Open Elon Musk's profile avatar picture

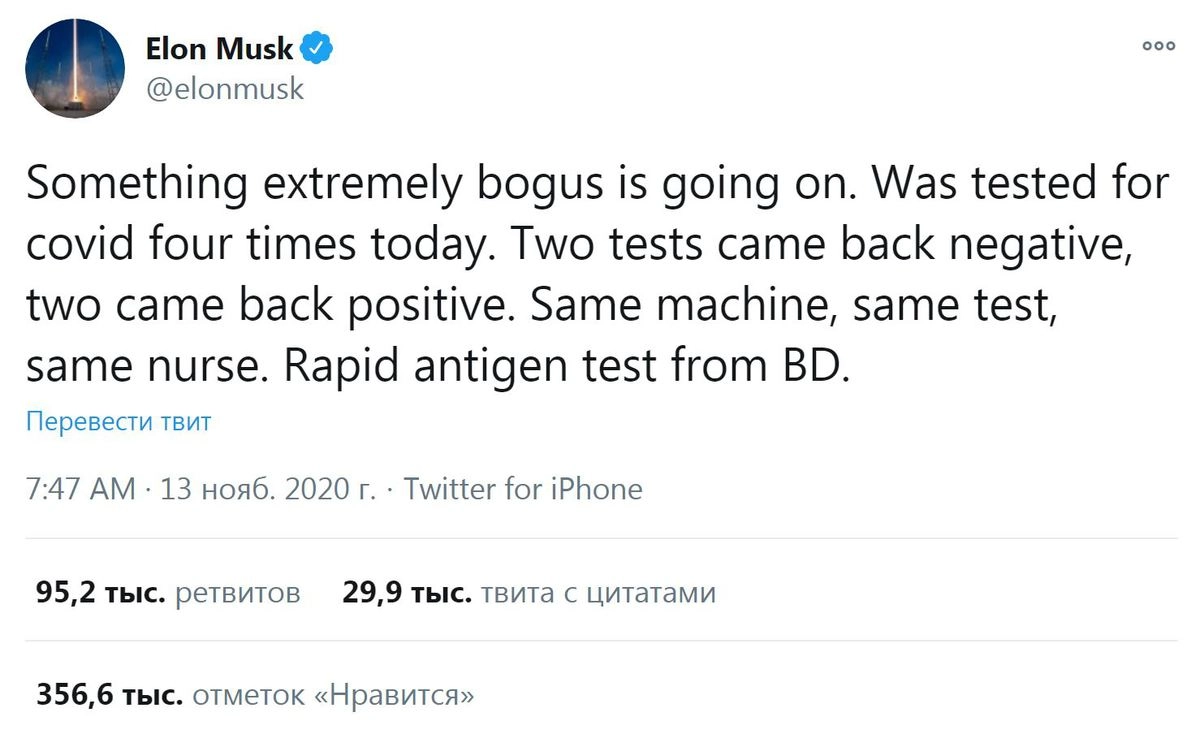click(74, 67)
